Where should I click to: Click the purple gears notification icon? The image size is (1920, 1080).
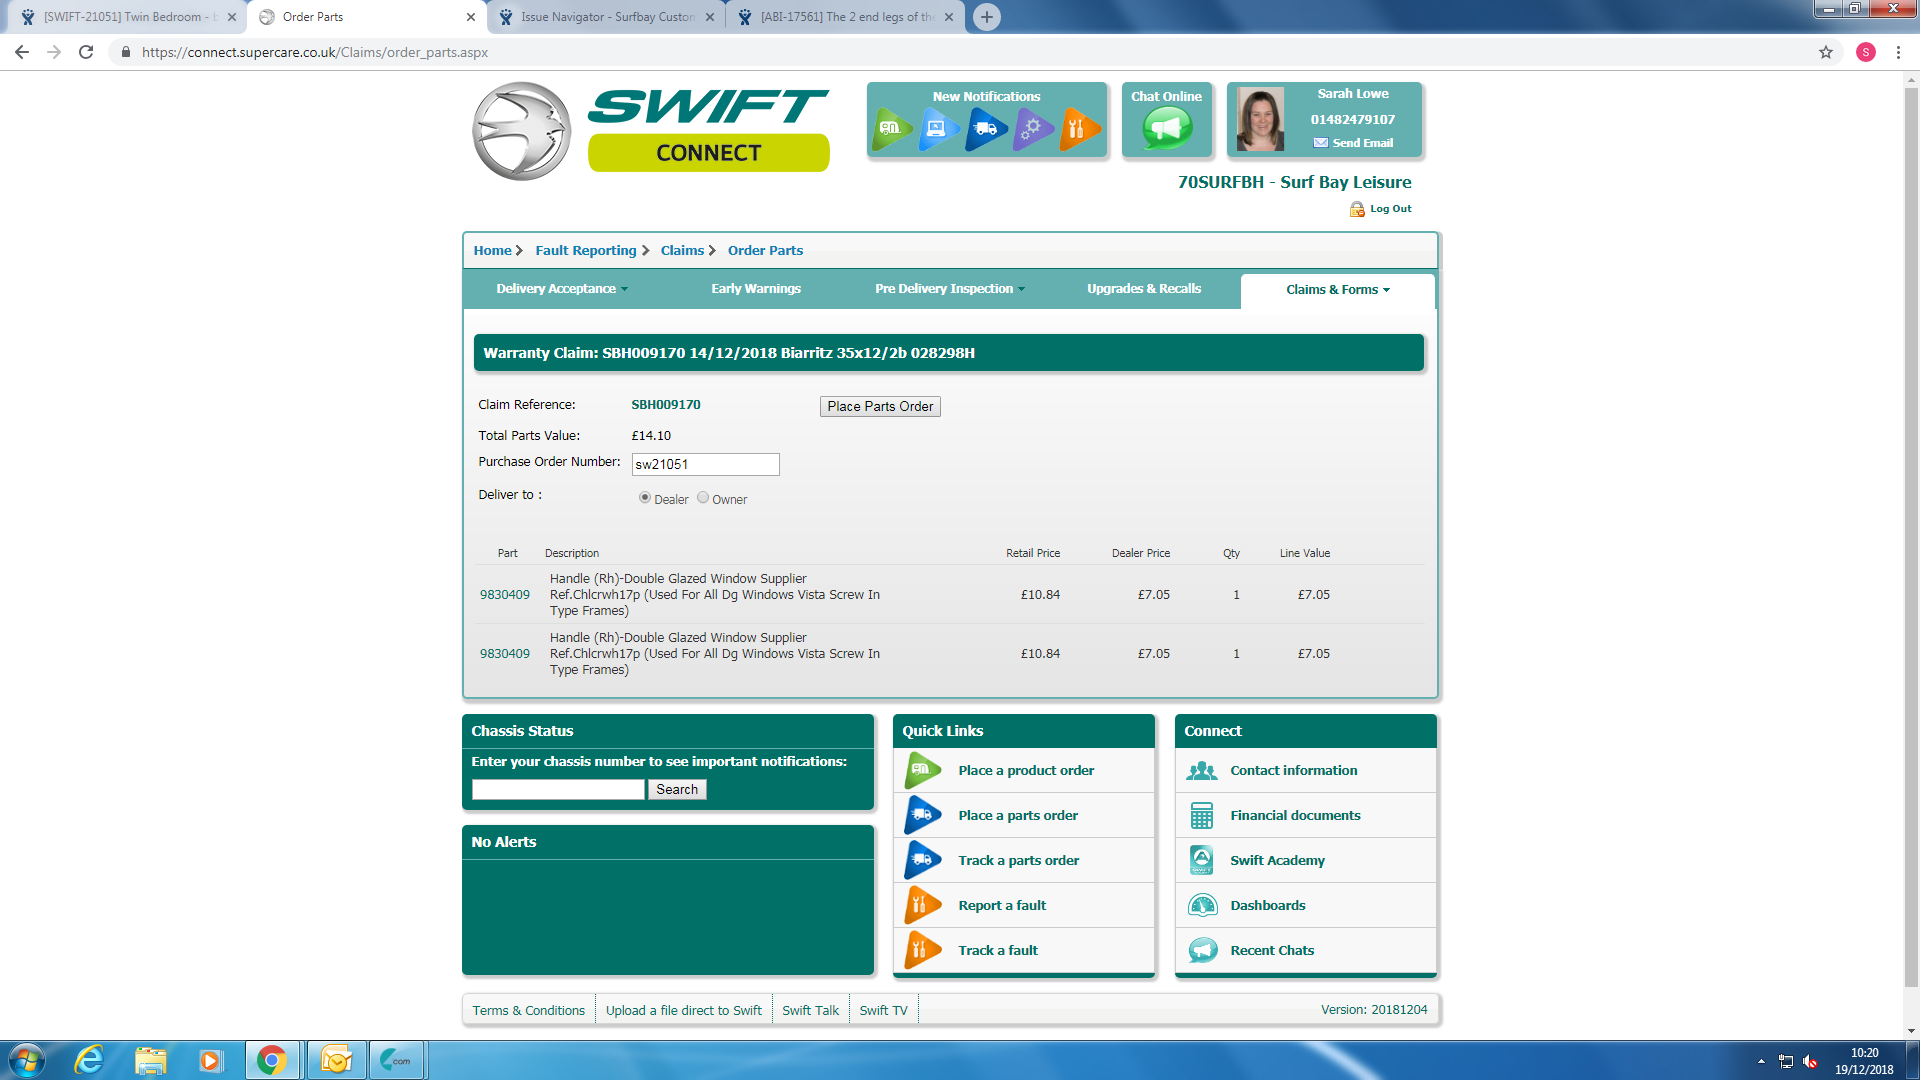click(x=1031, y=129)
